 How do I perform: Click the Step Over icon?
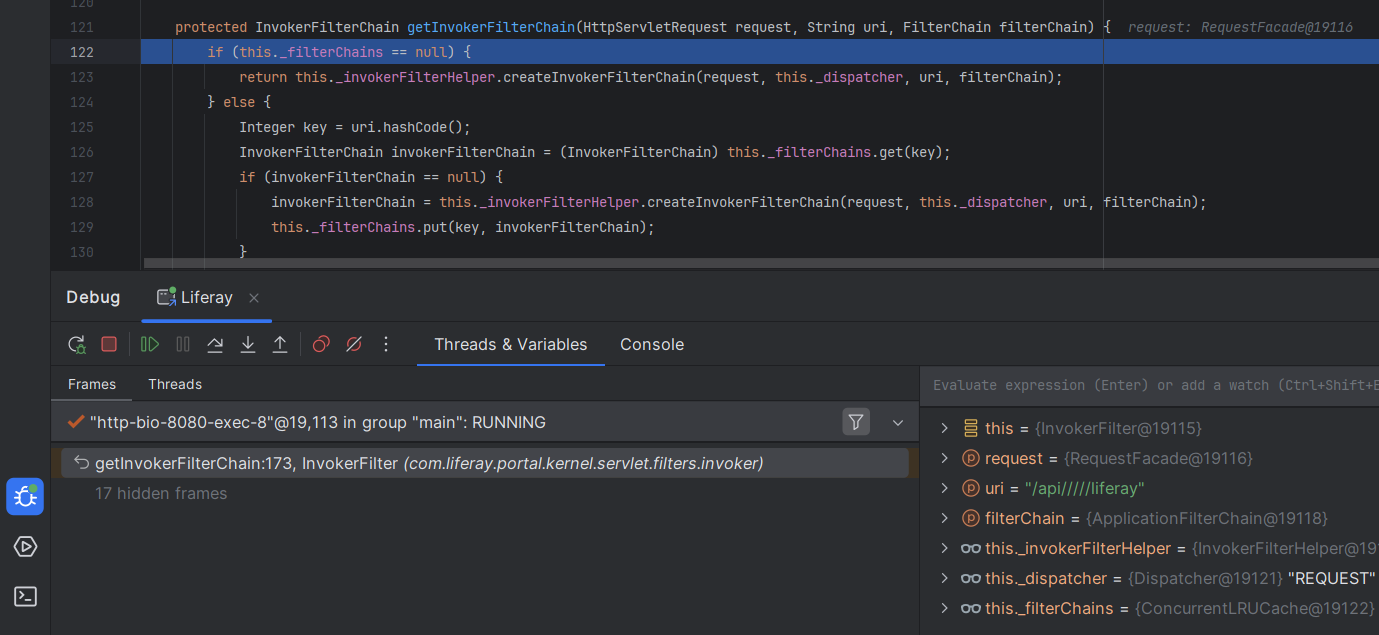[x=215, y=344]
